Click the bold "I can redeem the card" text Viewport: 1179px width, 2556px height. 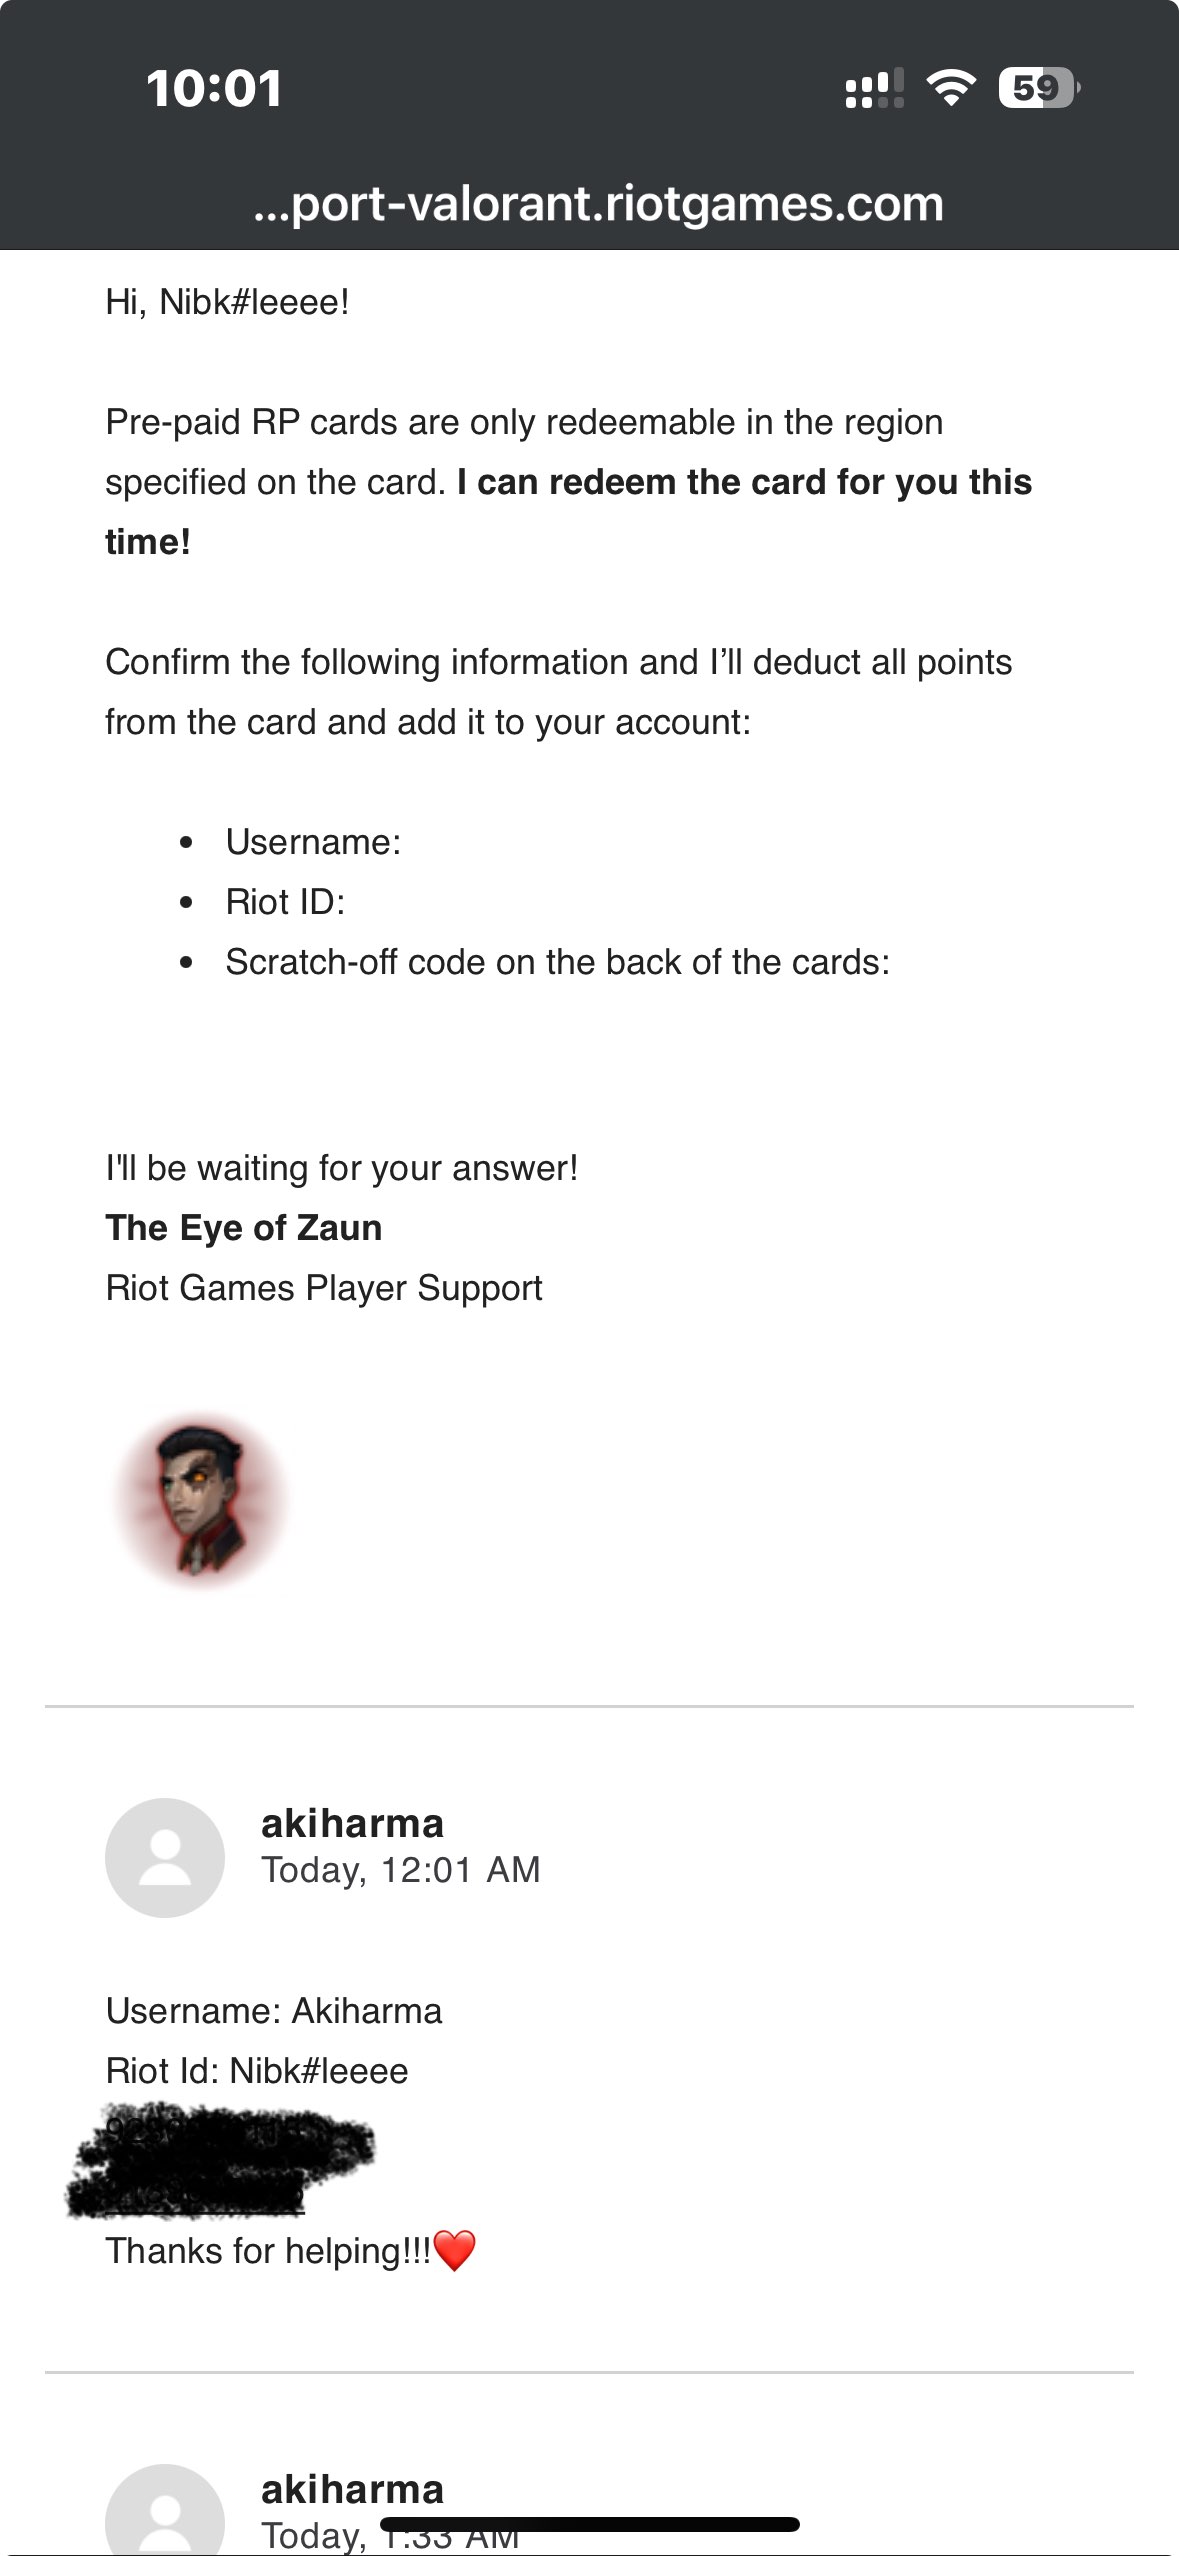[744, 482]
